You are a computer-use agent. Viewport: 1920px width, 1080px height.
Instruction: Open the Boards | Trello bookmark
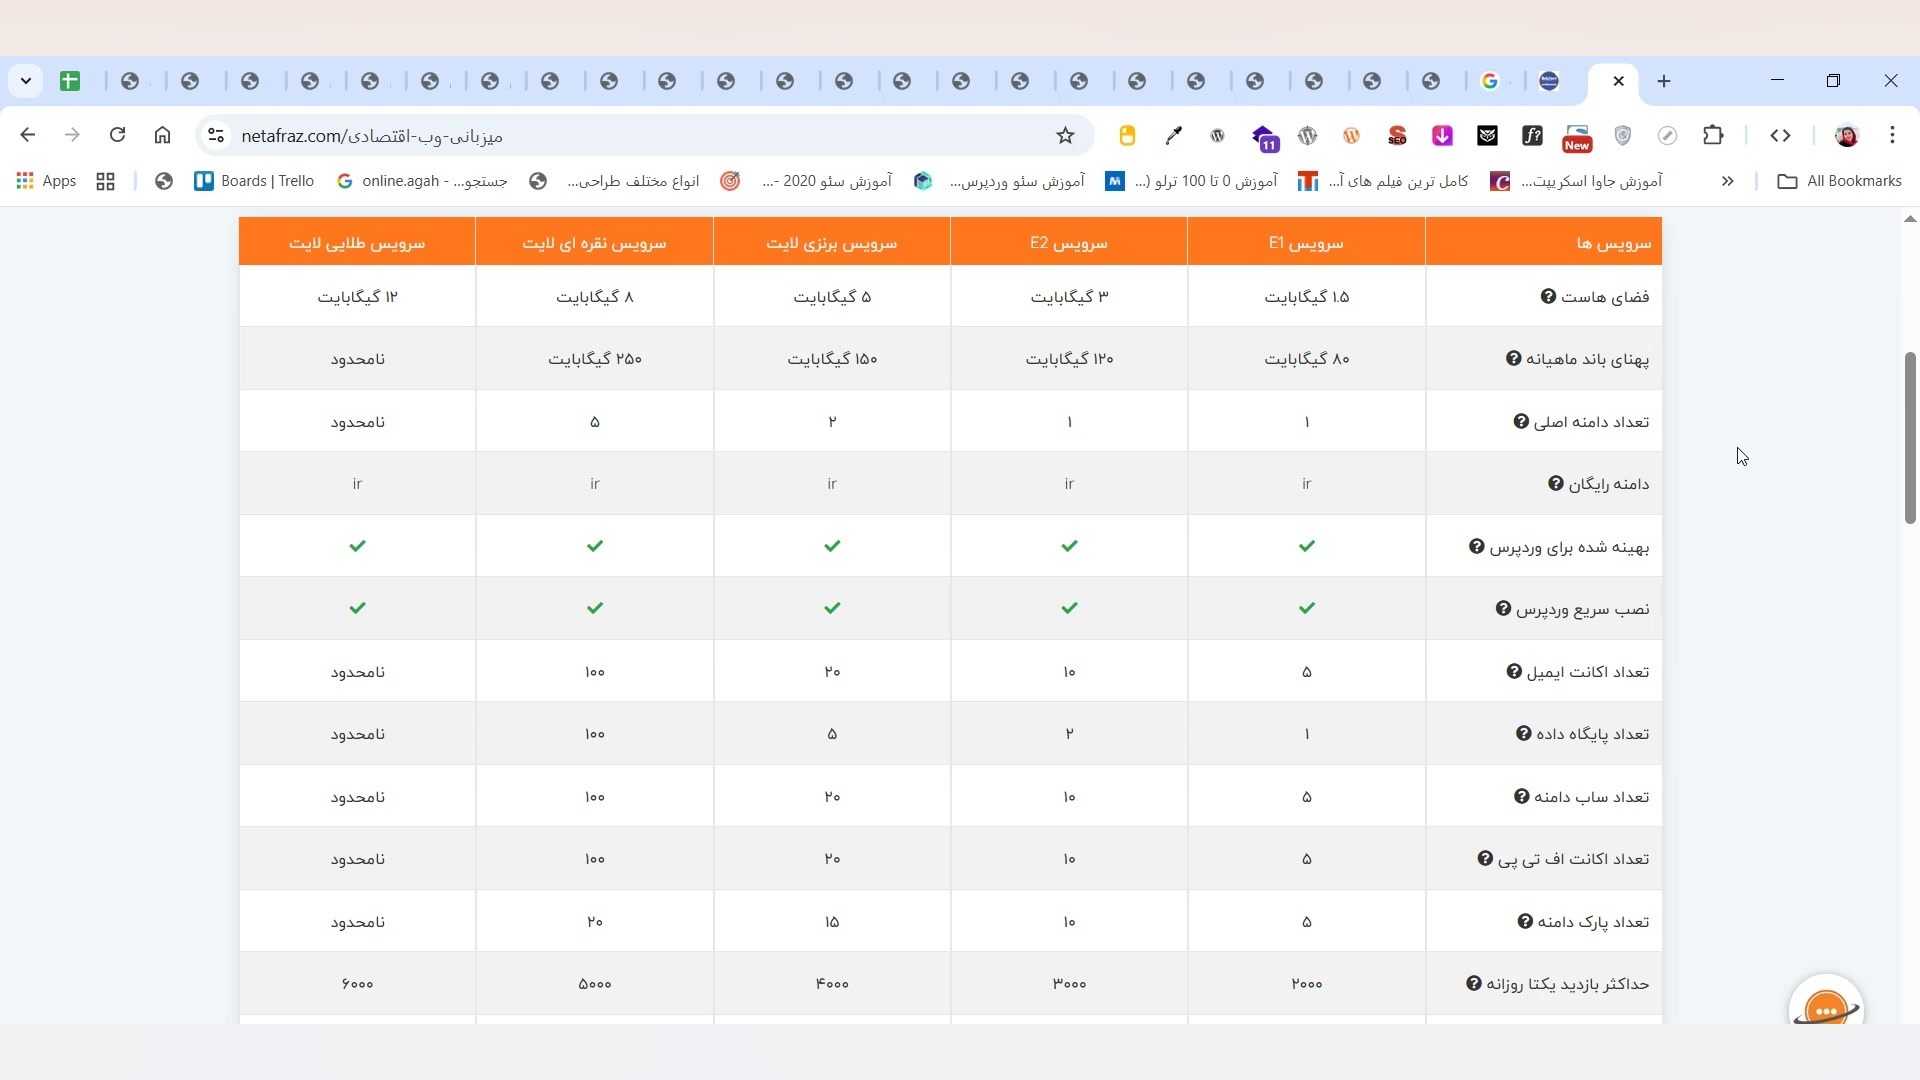[x=254, y=181]
